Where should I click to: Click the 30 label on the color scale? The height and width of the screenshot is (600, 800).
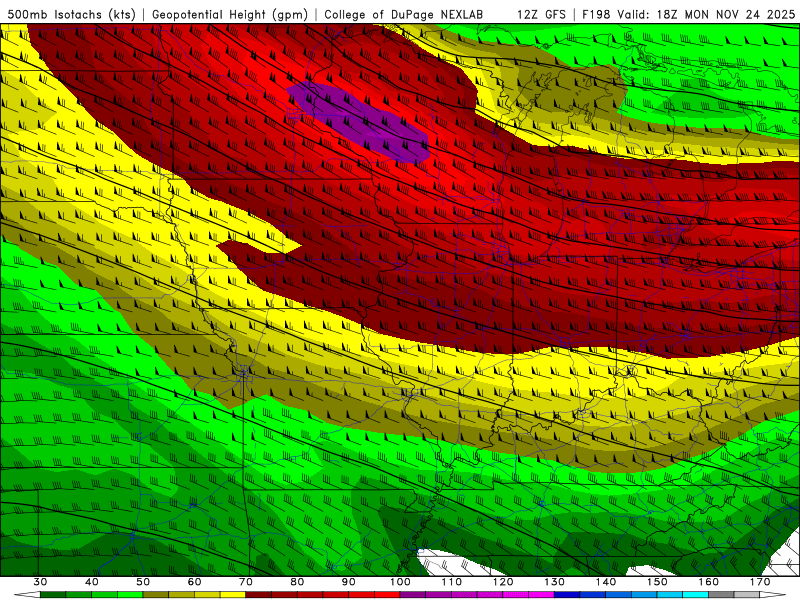(40, 582)
